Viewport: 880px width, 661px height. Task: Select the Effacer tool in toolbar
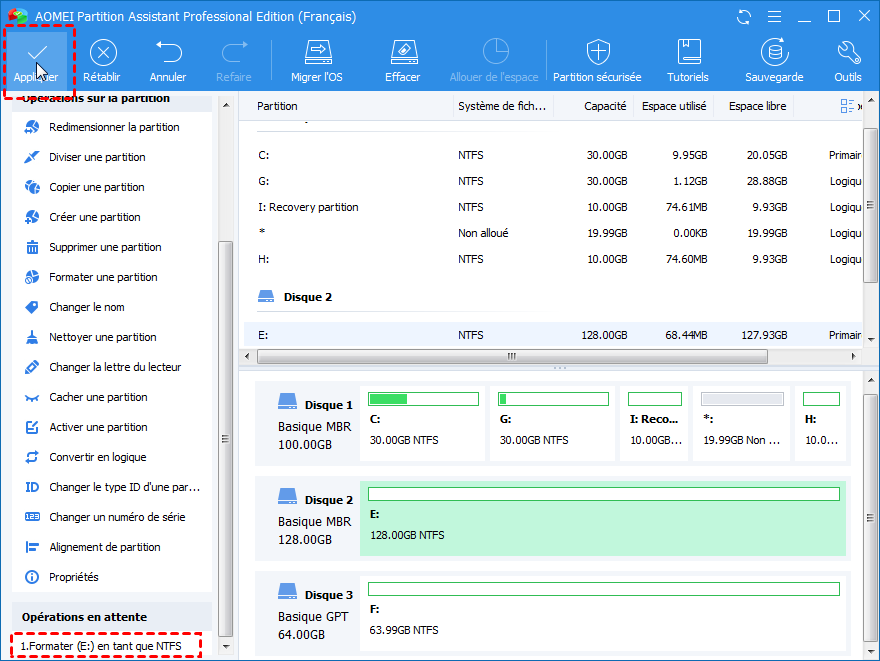tap(402, 60)
